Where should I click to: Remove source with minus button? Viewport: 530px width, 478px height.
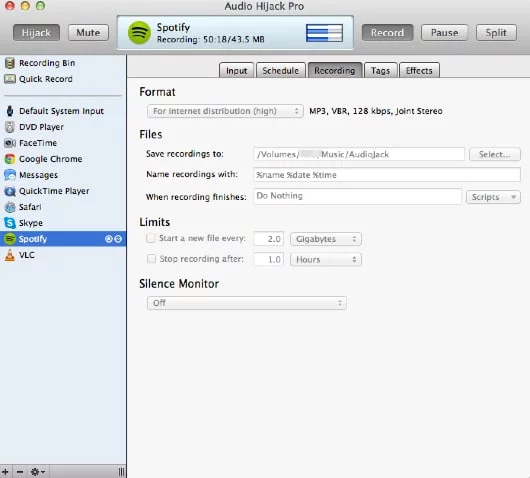[x=20, y=471]
